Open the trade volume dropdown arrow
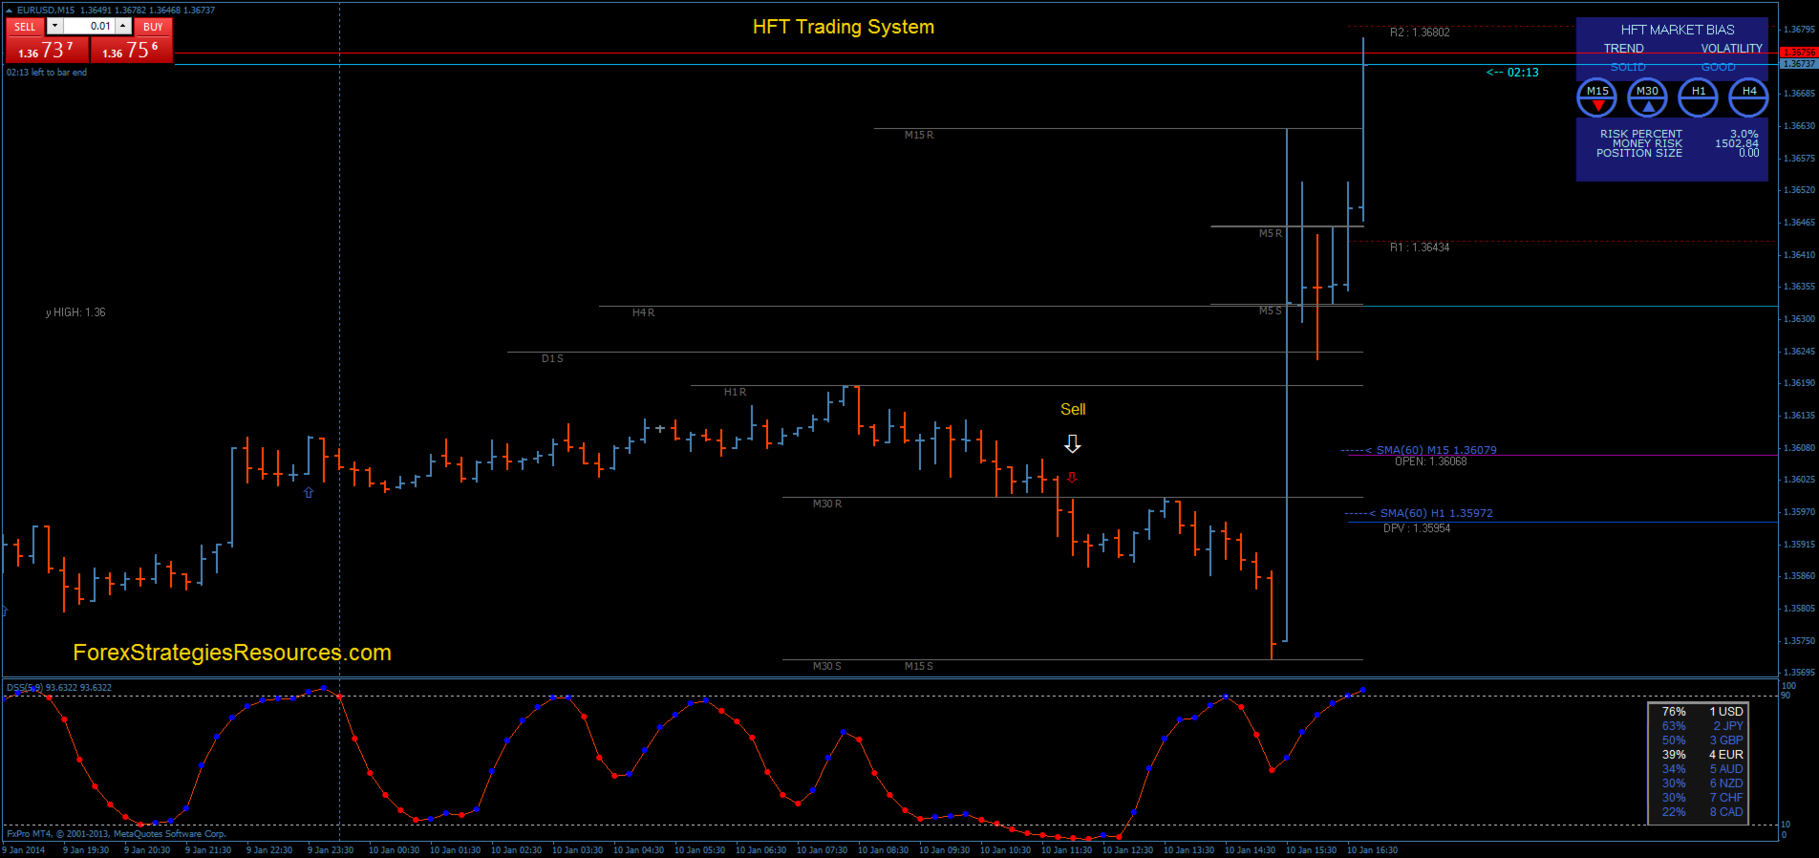The image size is (1819, 858). (x=54, y=26)
